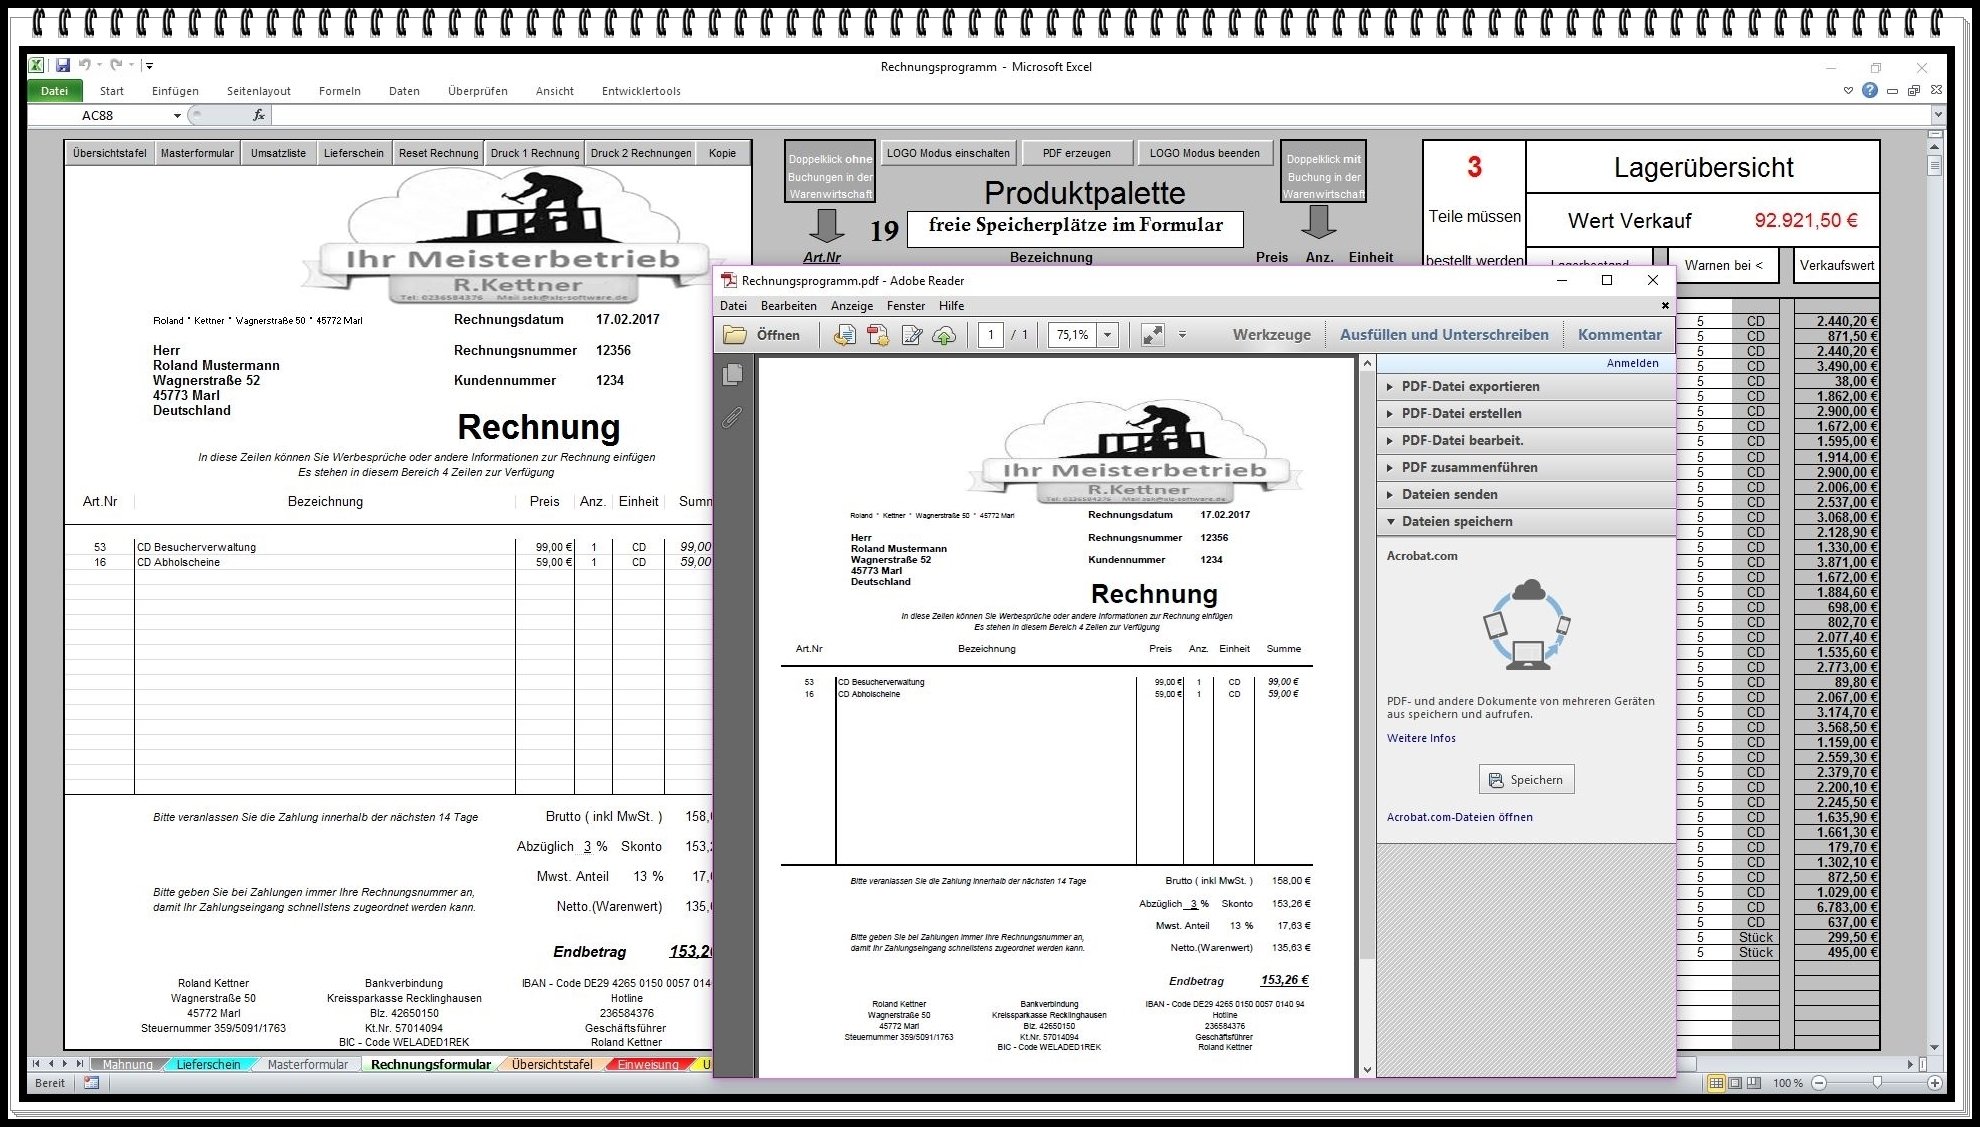Click the Öffnen folder icon in Adobe Reader

736,335
